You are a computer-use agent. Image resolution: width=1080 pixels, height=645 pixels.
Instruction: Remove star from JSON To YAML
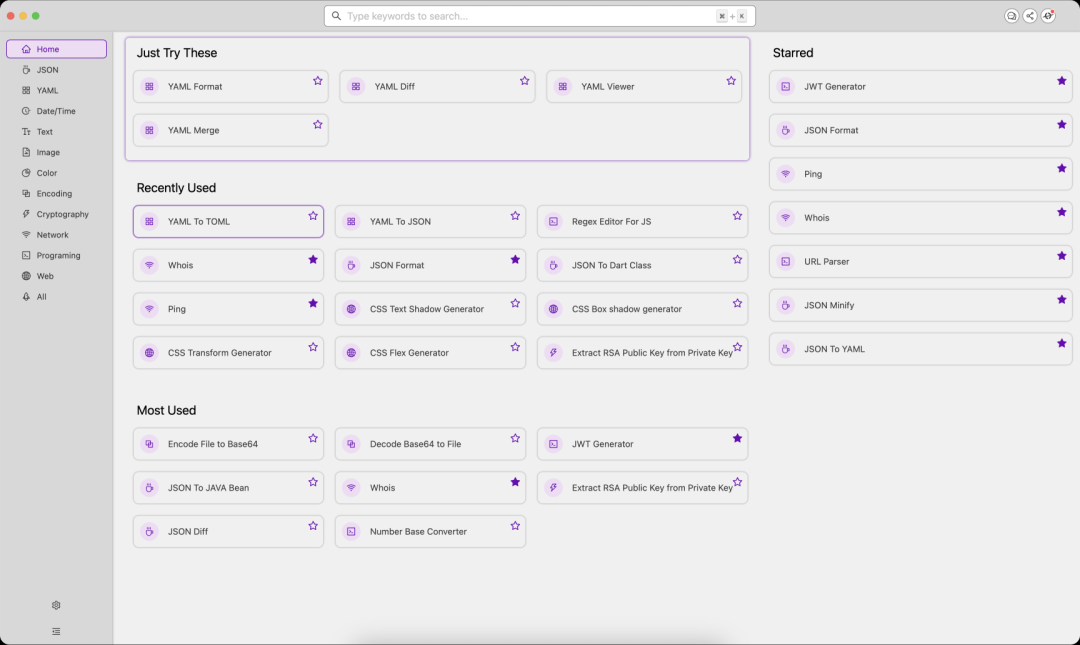1061,343
